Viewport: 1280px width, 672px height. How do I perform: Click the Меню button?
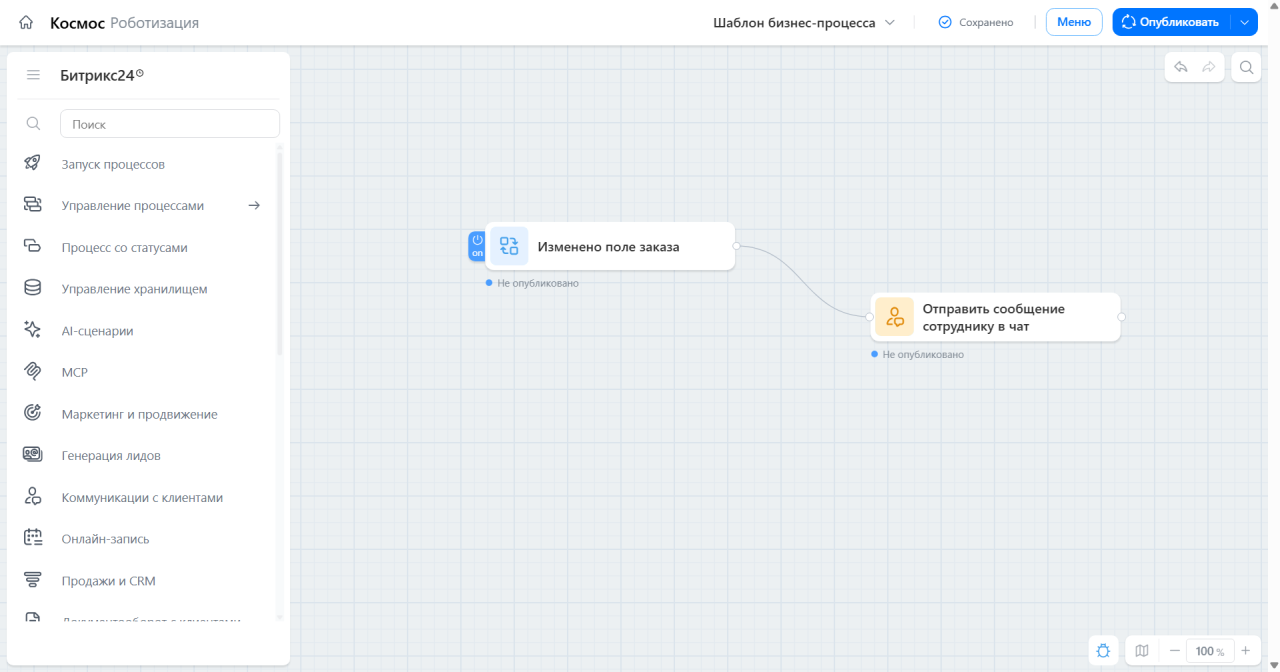[x=1074, y=22]
